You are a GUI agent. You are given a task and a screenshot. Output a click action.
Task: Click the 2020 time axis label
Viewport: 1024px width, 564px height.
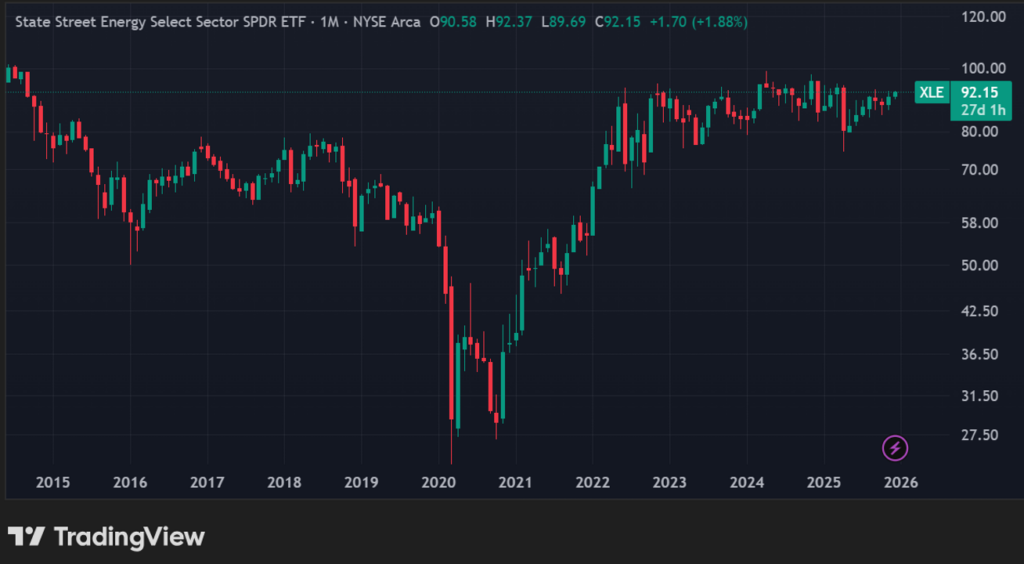438,483
